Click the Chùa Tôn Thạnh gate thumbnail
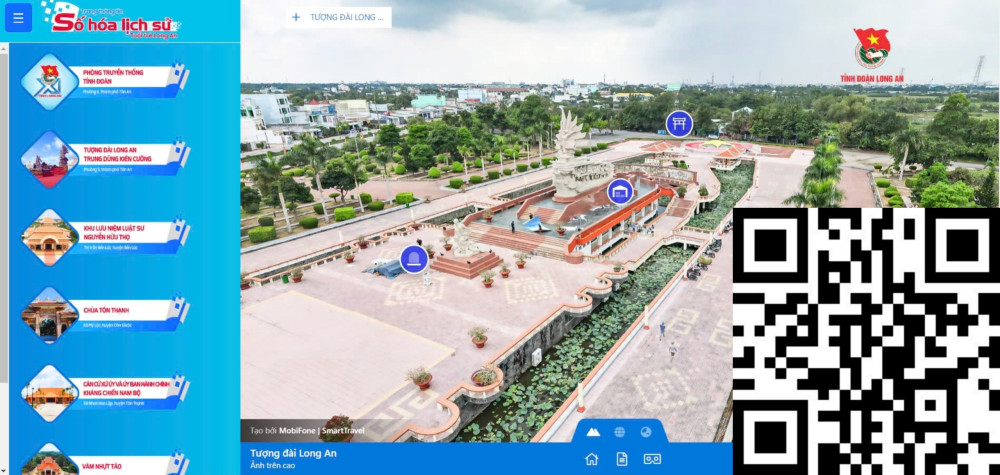1000x475 pixels. (49, 315)
